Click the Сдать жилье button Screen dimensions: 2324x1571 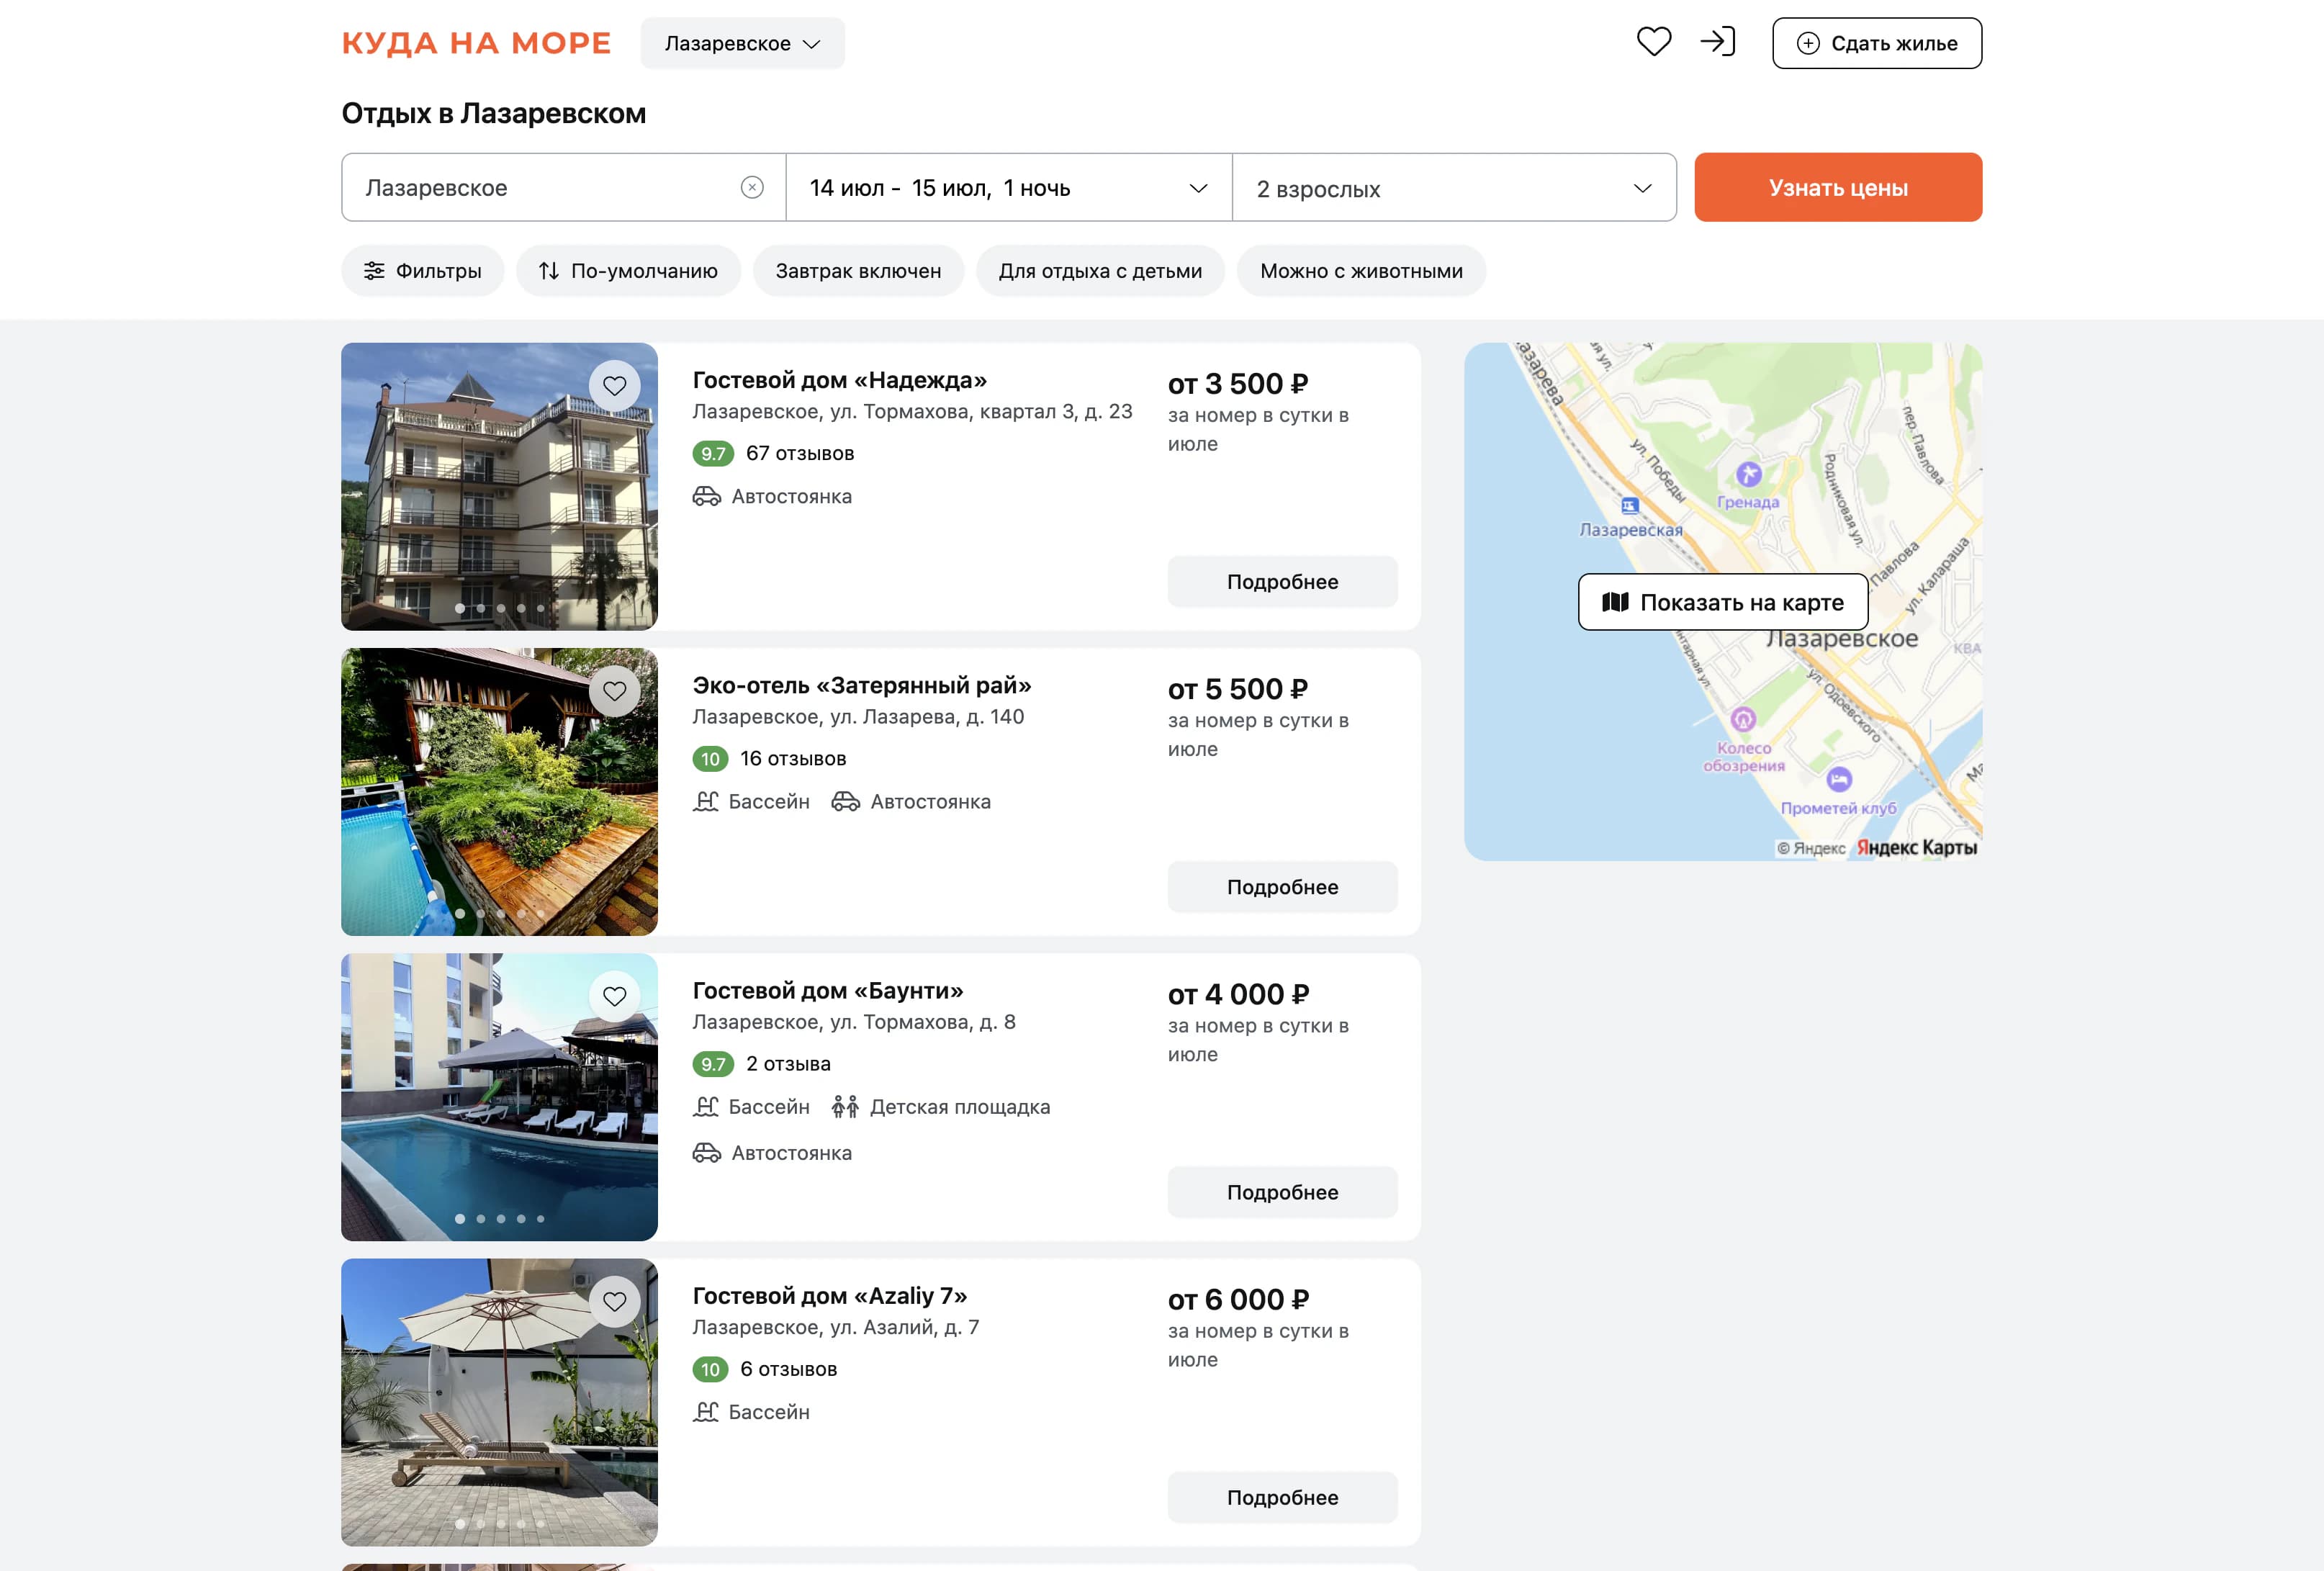pyautogui.click(x=1877, y=43)
